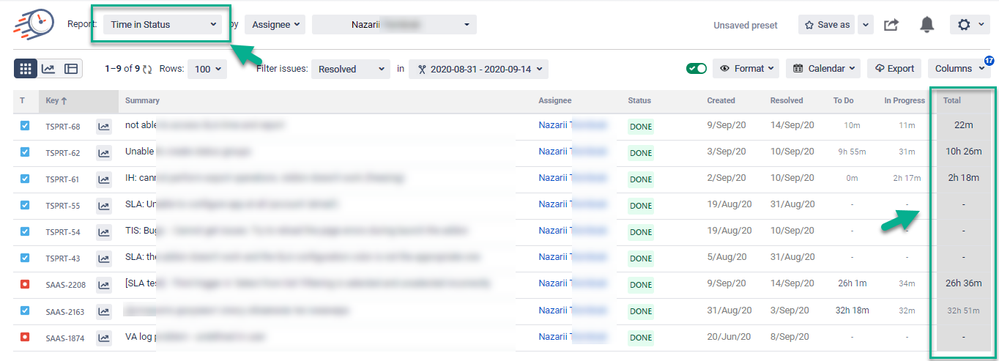The height and width of the screenshot is (361, 999).
Task: Click the In Progress column header
Action: coord(904,101)
